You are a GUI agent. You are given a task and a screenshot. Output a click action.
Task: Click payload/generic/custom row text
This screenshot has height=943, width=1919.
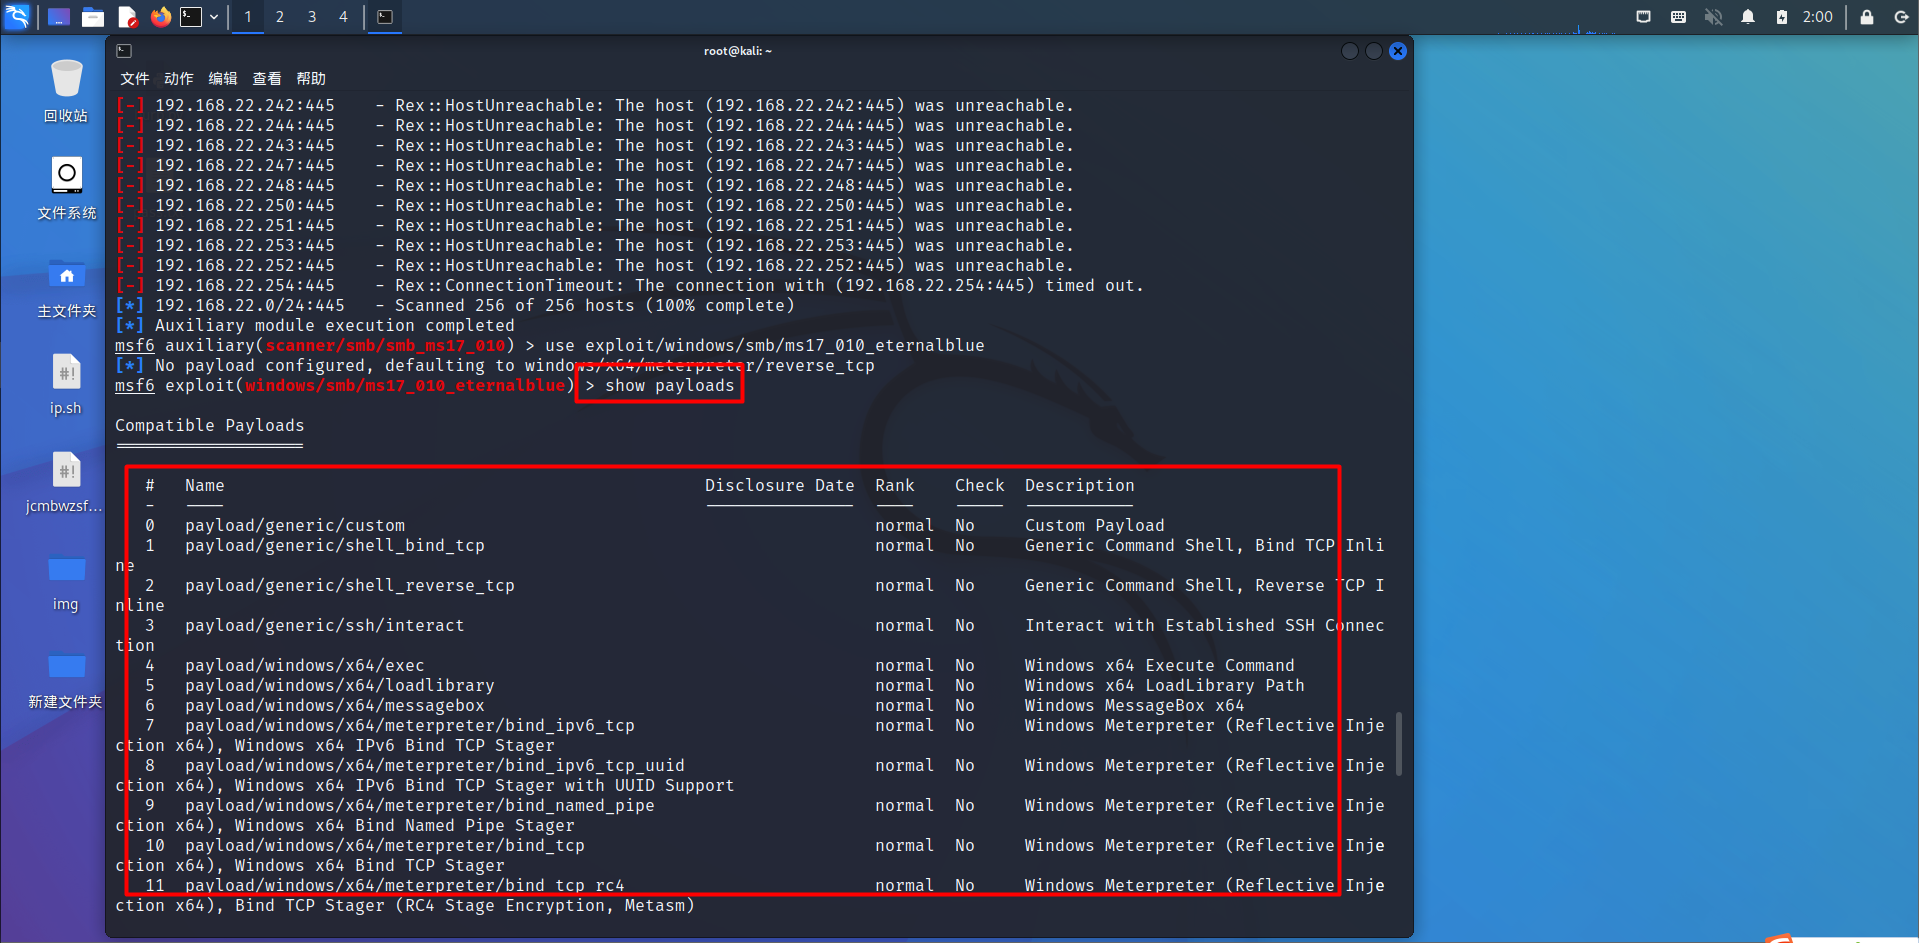pyautogui.click(x=295, y=526)
